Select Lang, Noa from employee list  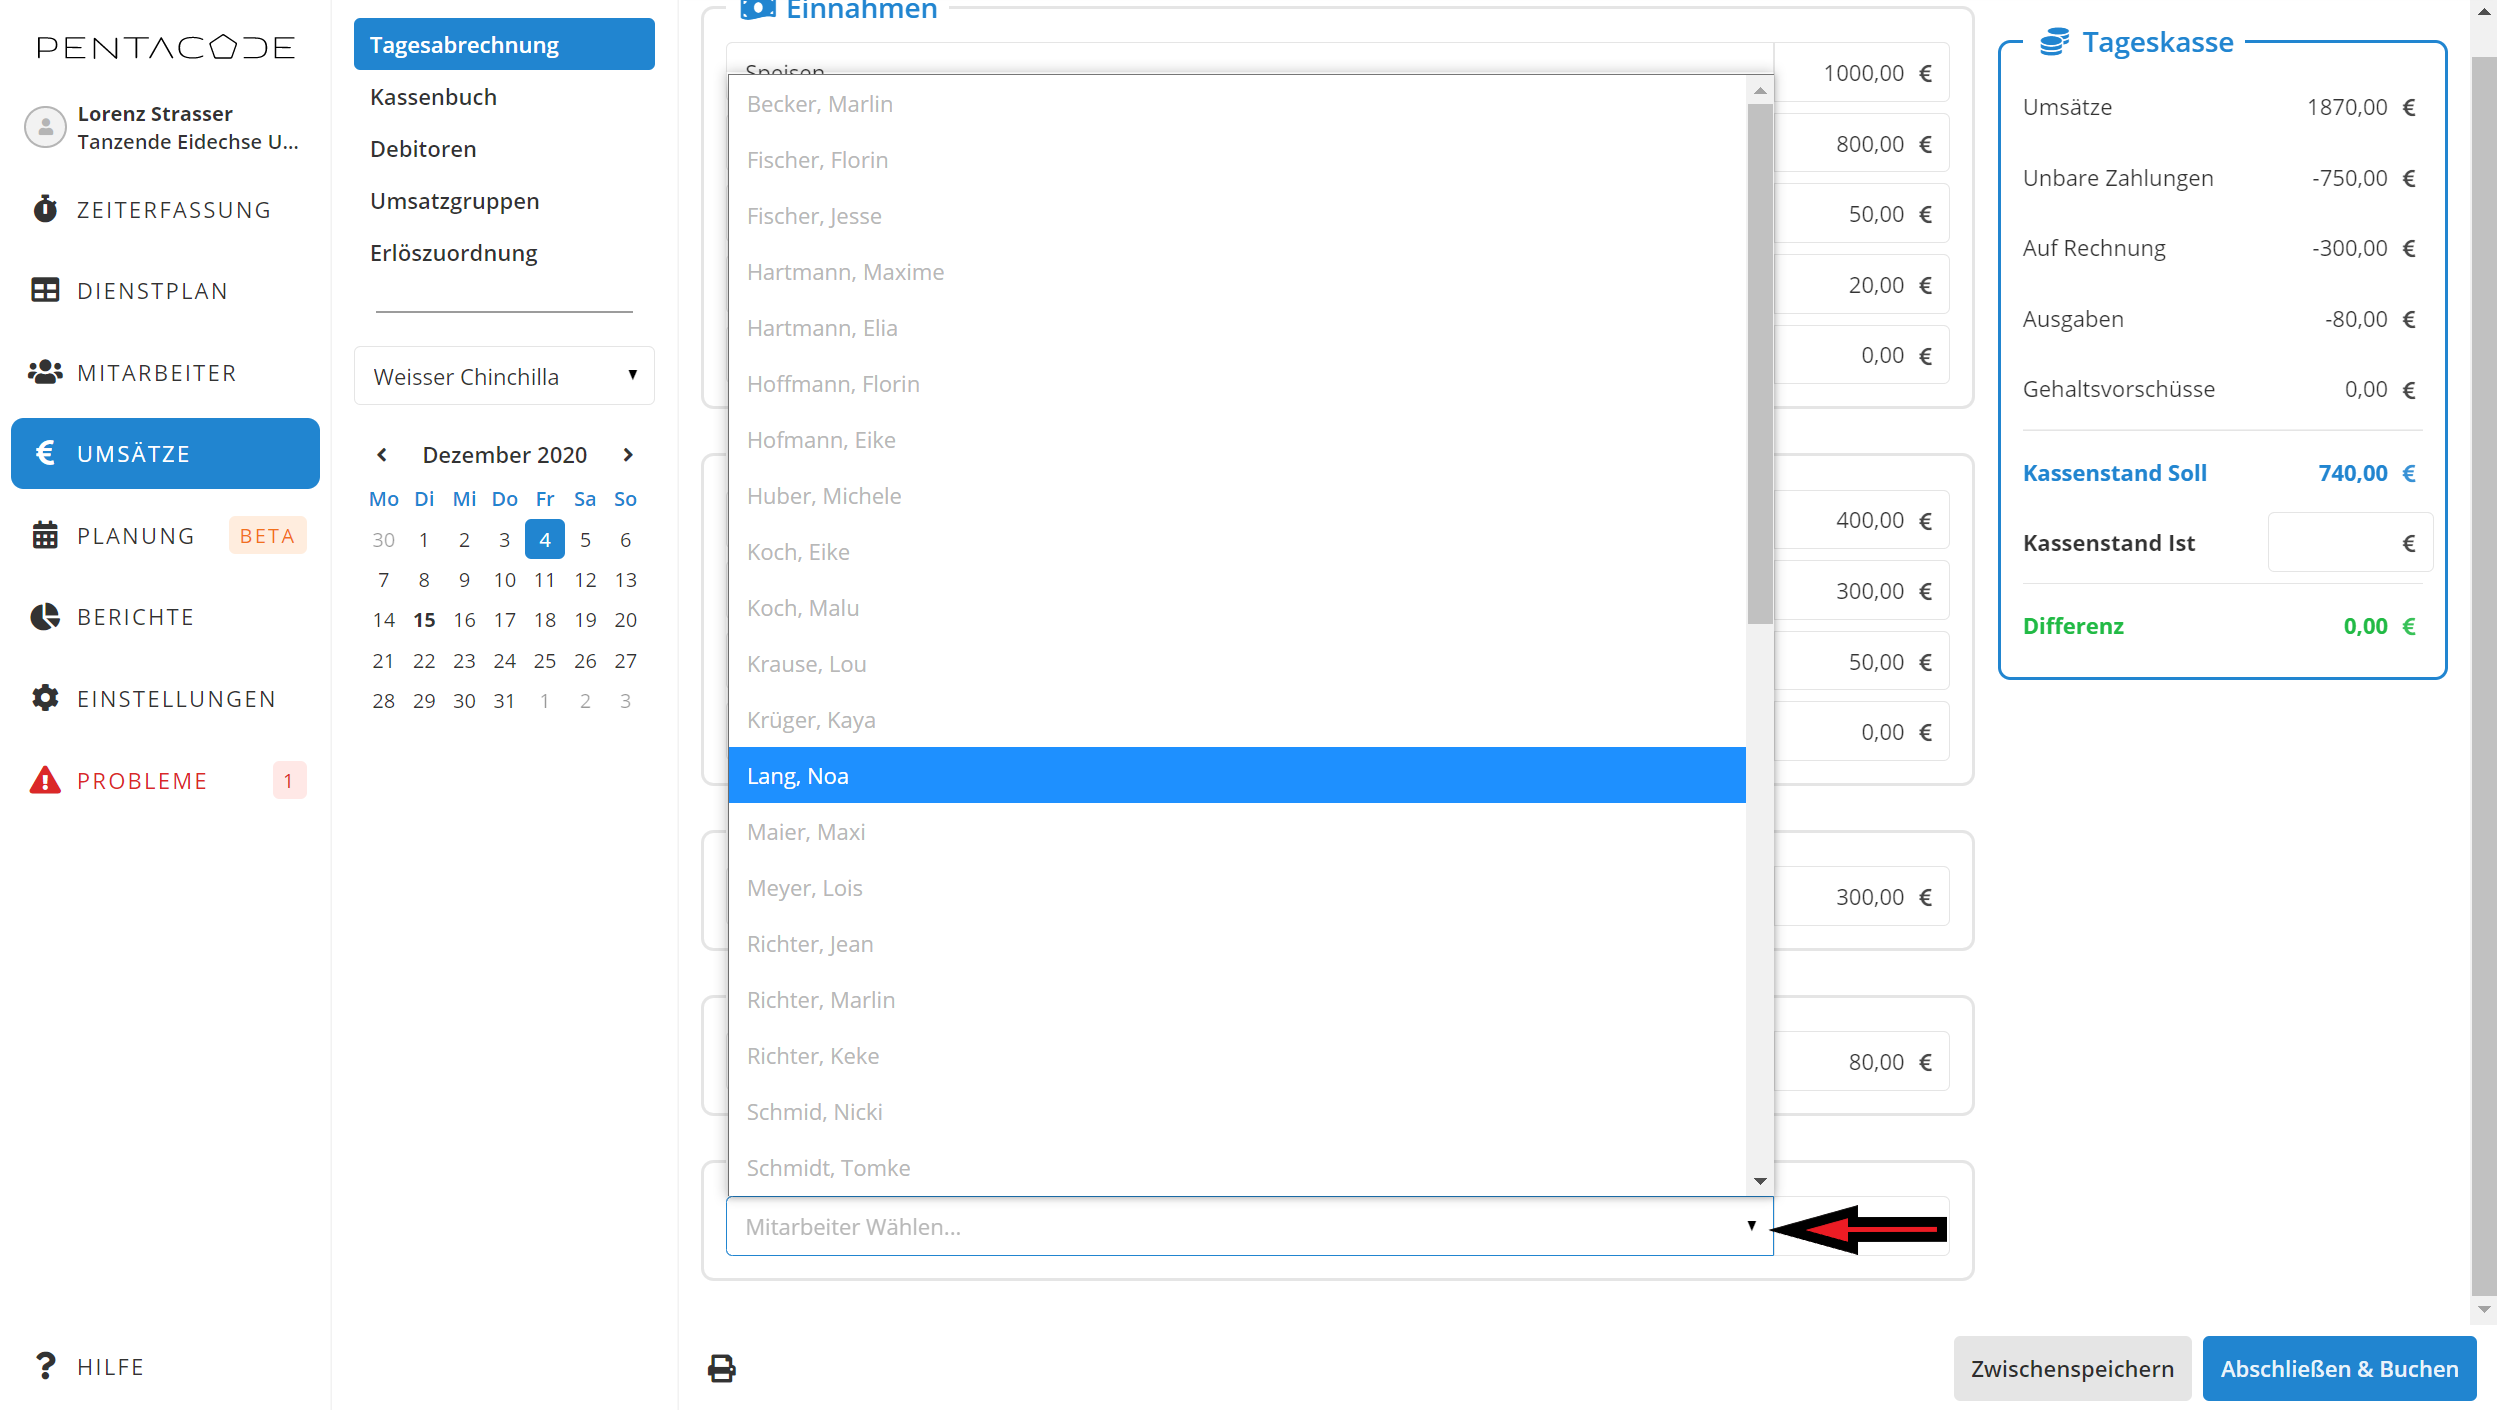coord(1236,775)
